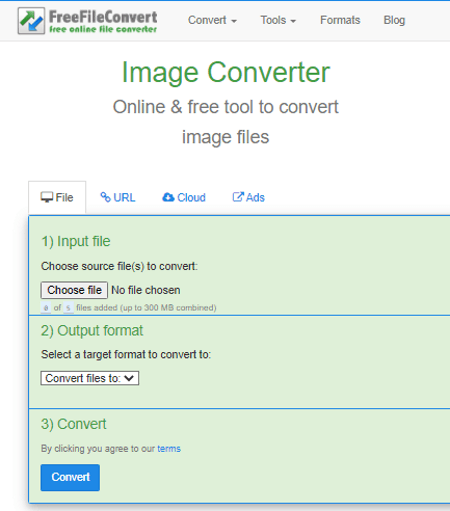Viewport: 450px width, 511px height.
Task: Click the 'No file chosen' text
Action: point(146,290)
